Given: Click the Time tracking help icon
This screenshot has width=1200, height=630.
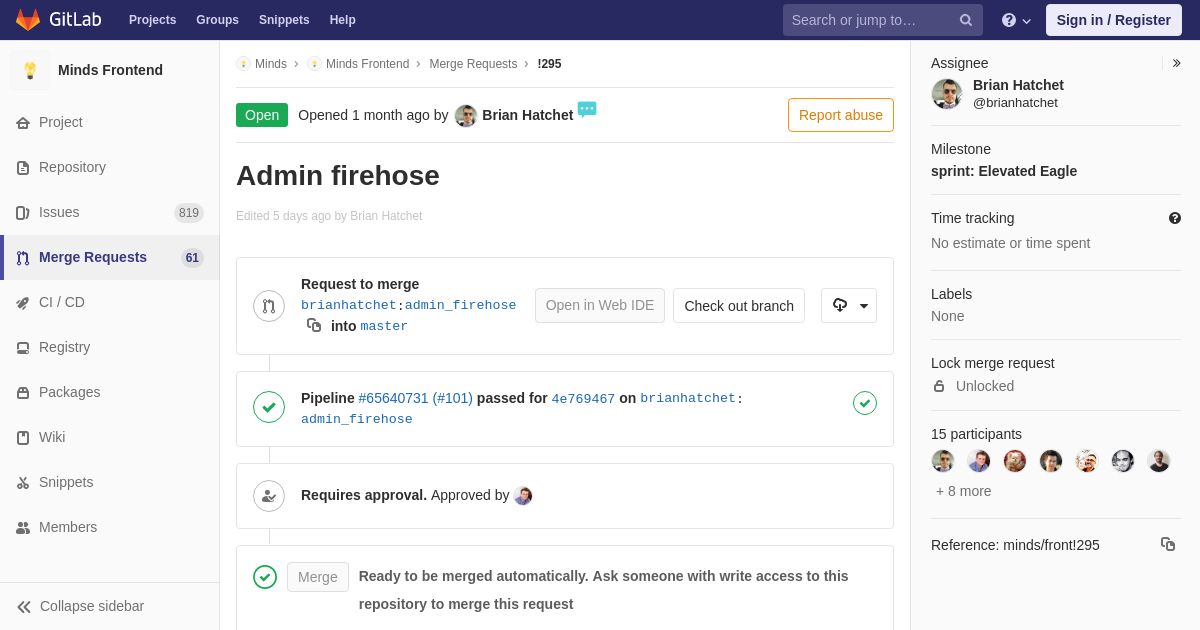Looking at the screenshot, I should 1174,218.
